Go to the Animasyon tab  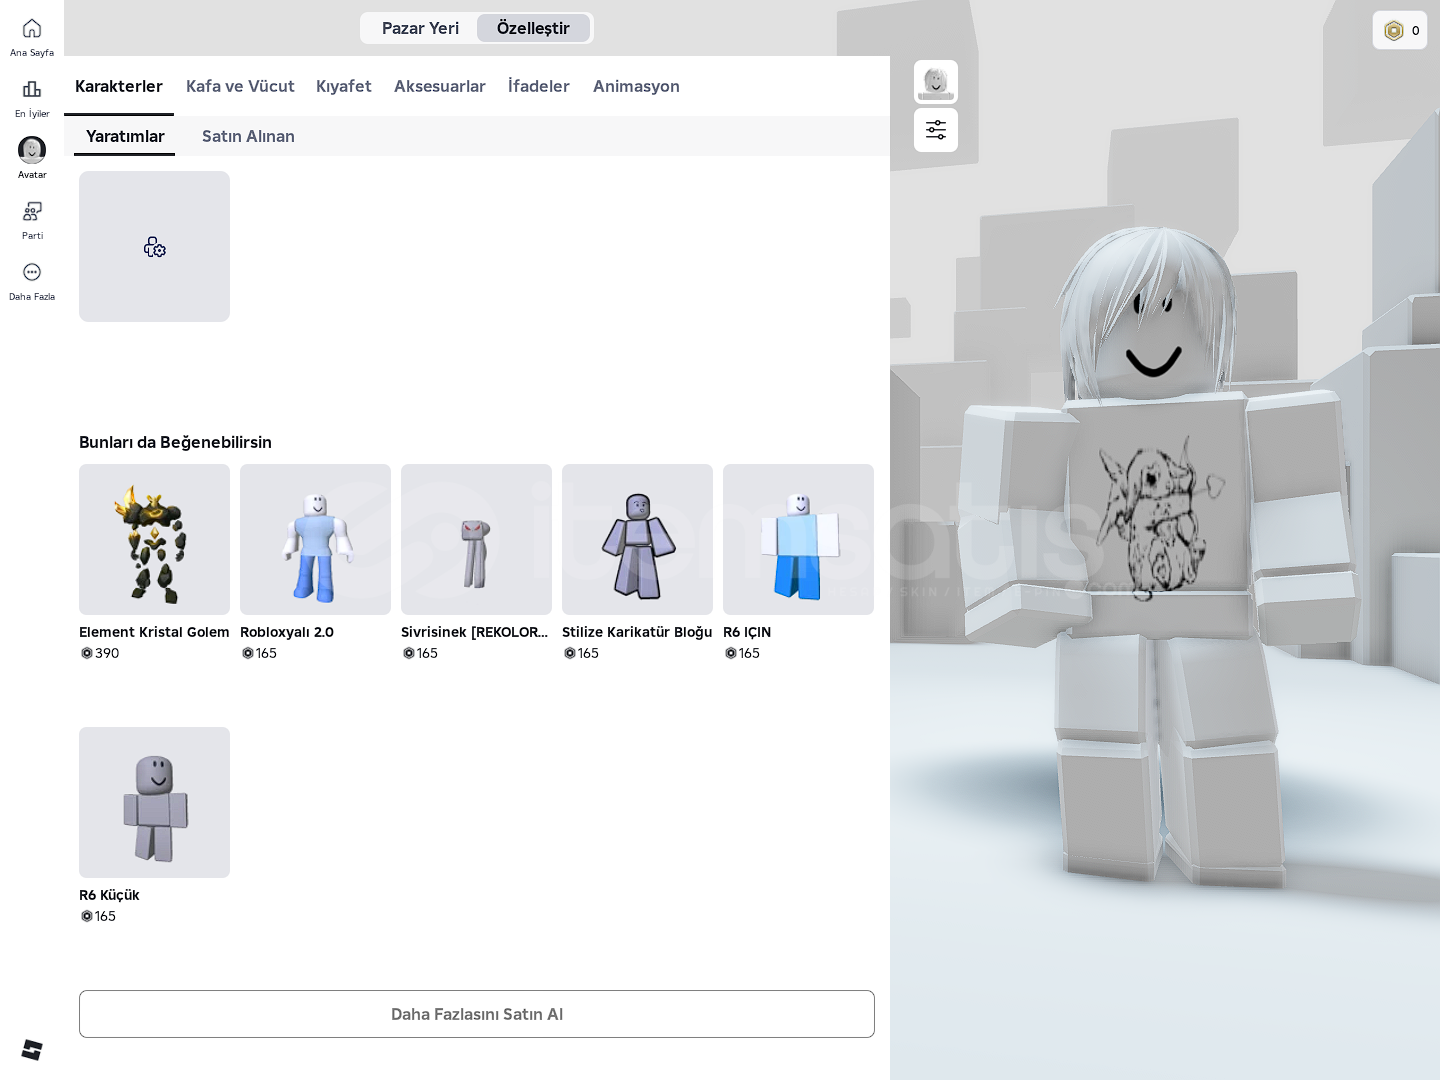click(636, 86)
